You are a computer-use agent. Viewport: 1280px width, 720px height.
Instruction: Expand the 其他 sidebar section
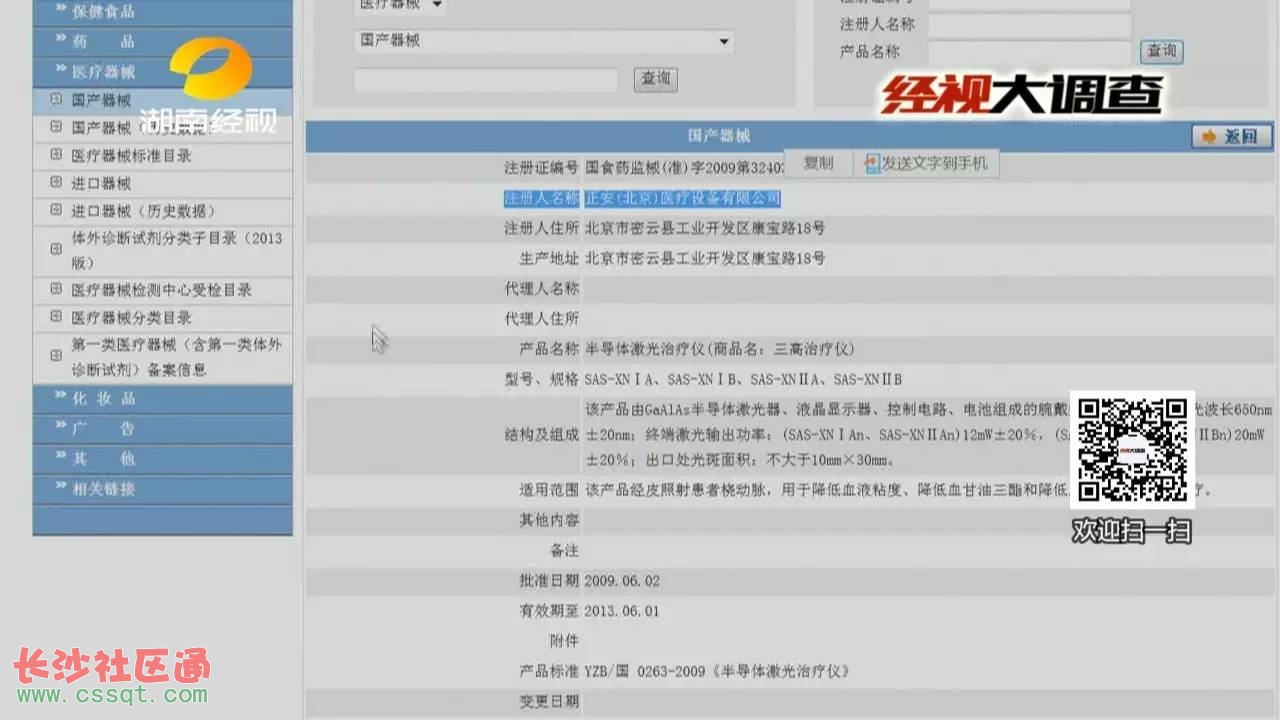click(x=163, y=459)
